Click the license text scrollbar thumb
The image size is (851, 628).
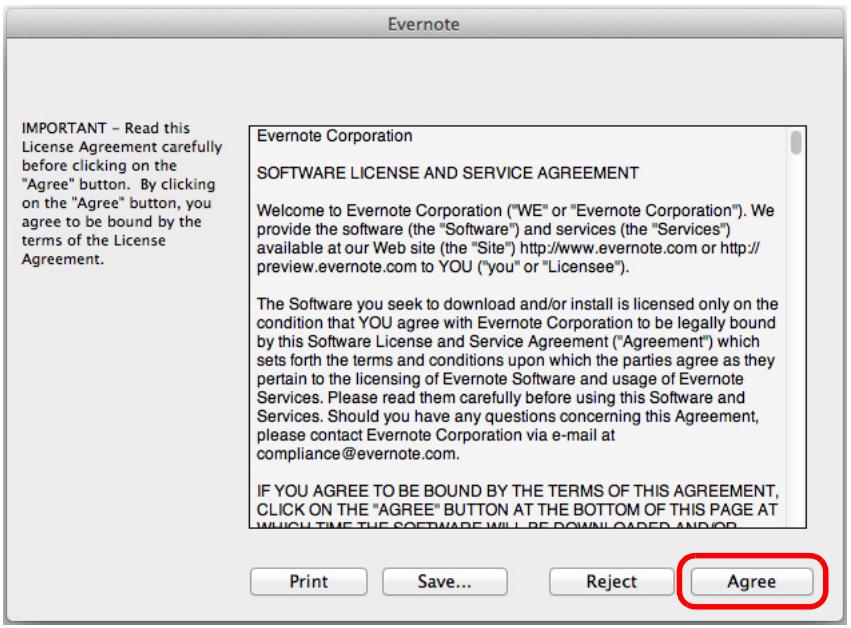click(x=796, y=143)
